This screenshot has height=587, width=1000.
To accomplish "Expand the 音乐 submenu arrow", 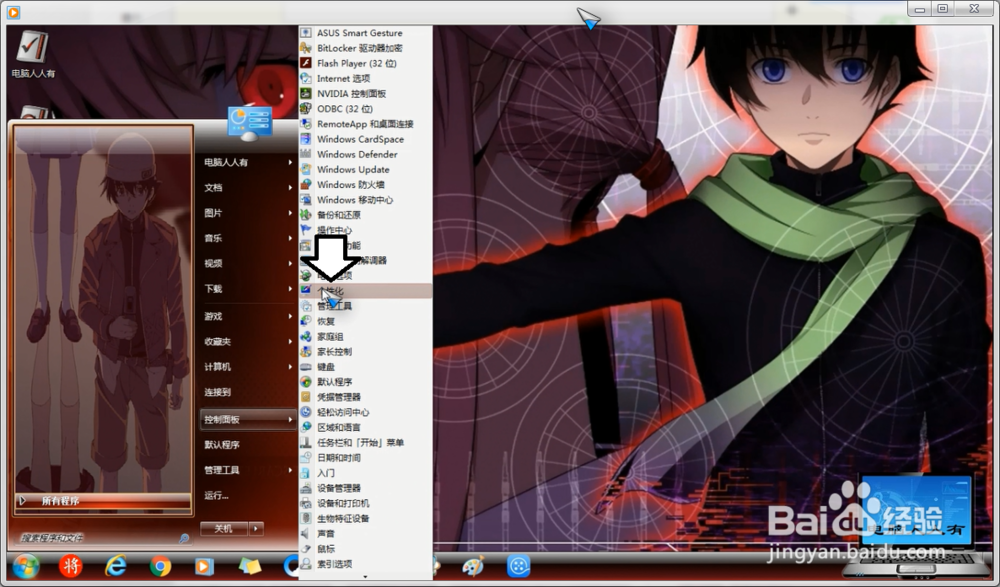I will (290, 238).
